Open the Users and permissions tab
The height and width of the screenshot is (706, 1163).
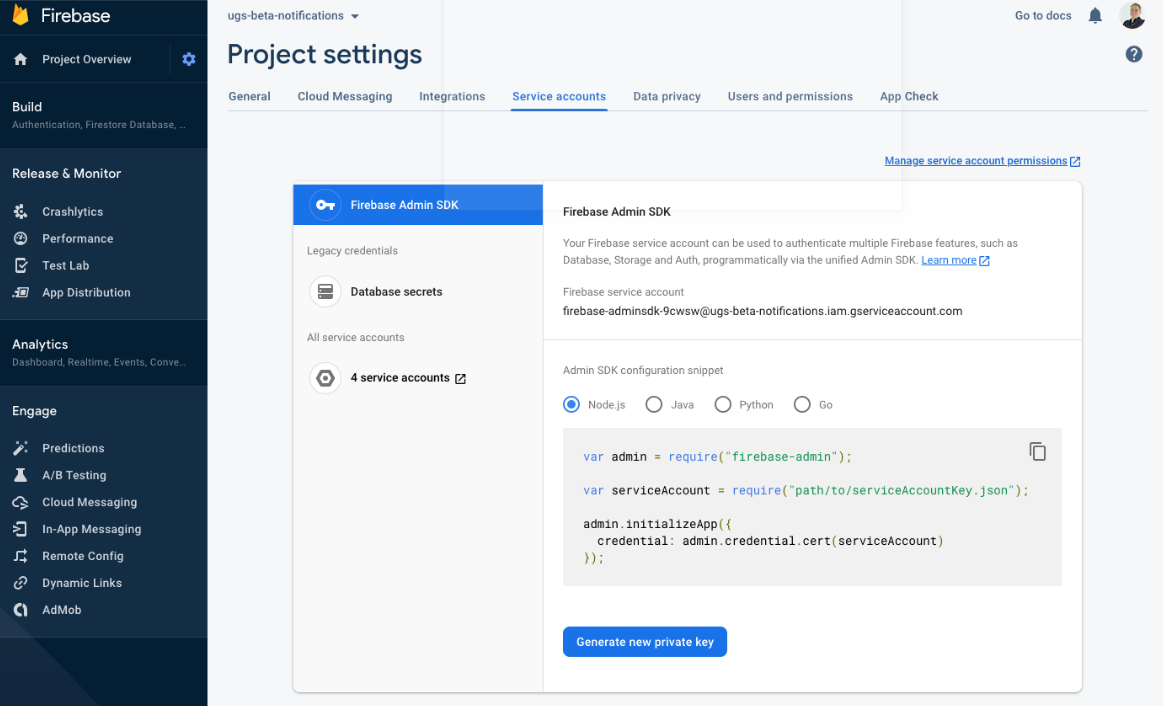click(x=790, y=96)
